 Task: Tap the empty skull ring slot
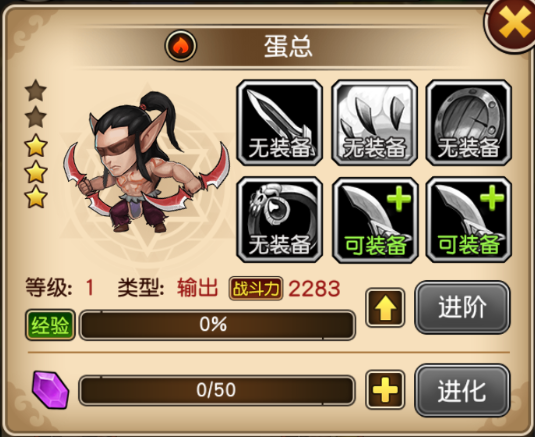pyautogui.click(x=279, y=220)
